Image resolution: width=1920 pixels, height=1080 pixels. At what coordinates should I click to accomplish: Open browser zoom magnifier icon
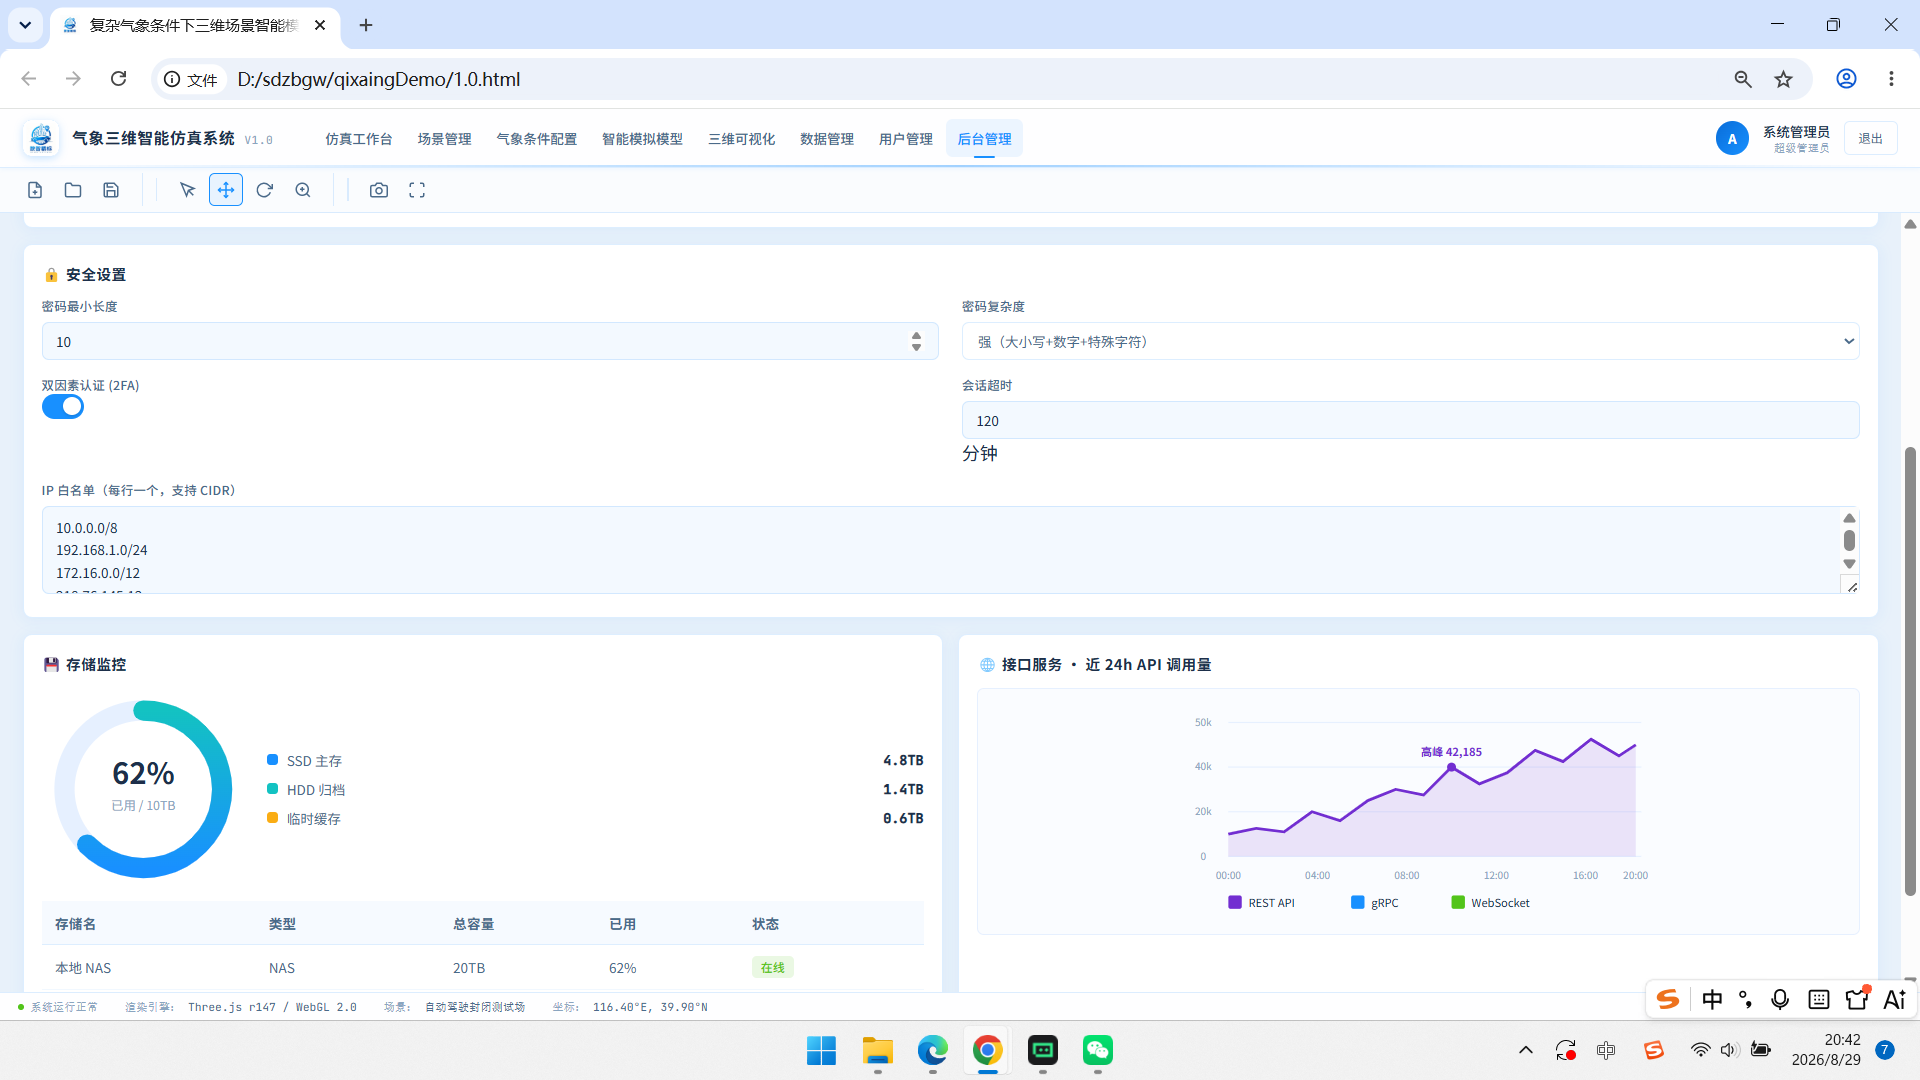(x=1743, y=79)
